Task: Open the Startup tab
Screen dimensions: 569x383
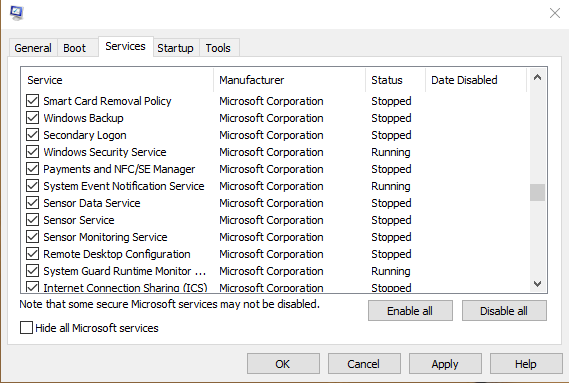Action: pos(175,48)
